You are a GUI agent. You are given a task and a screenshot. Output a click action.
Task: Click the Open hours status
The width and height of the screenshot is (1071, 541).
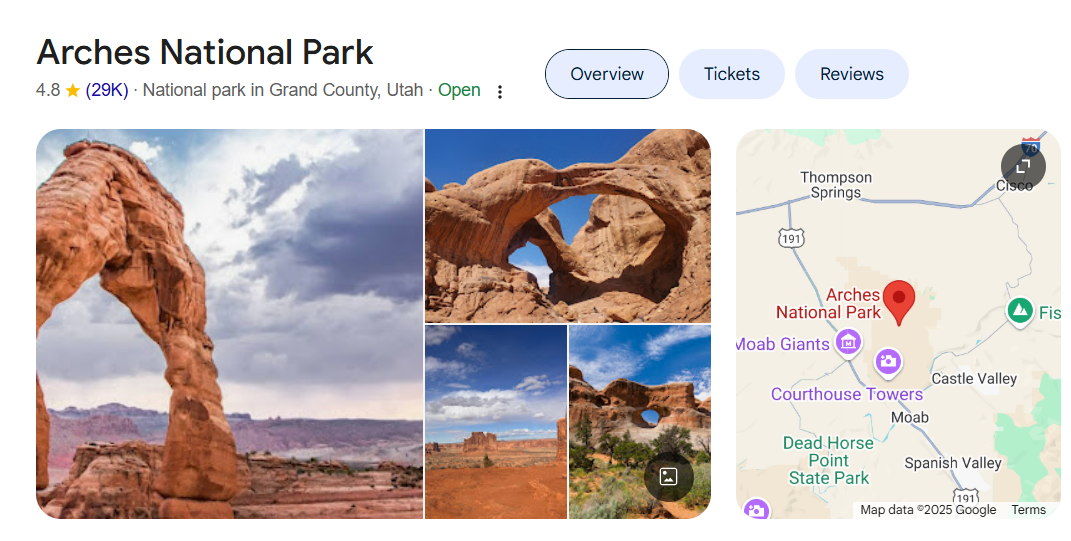pyautogui.click(x=459, y=90)
